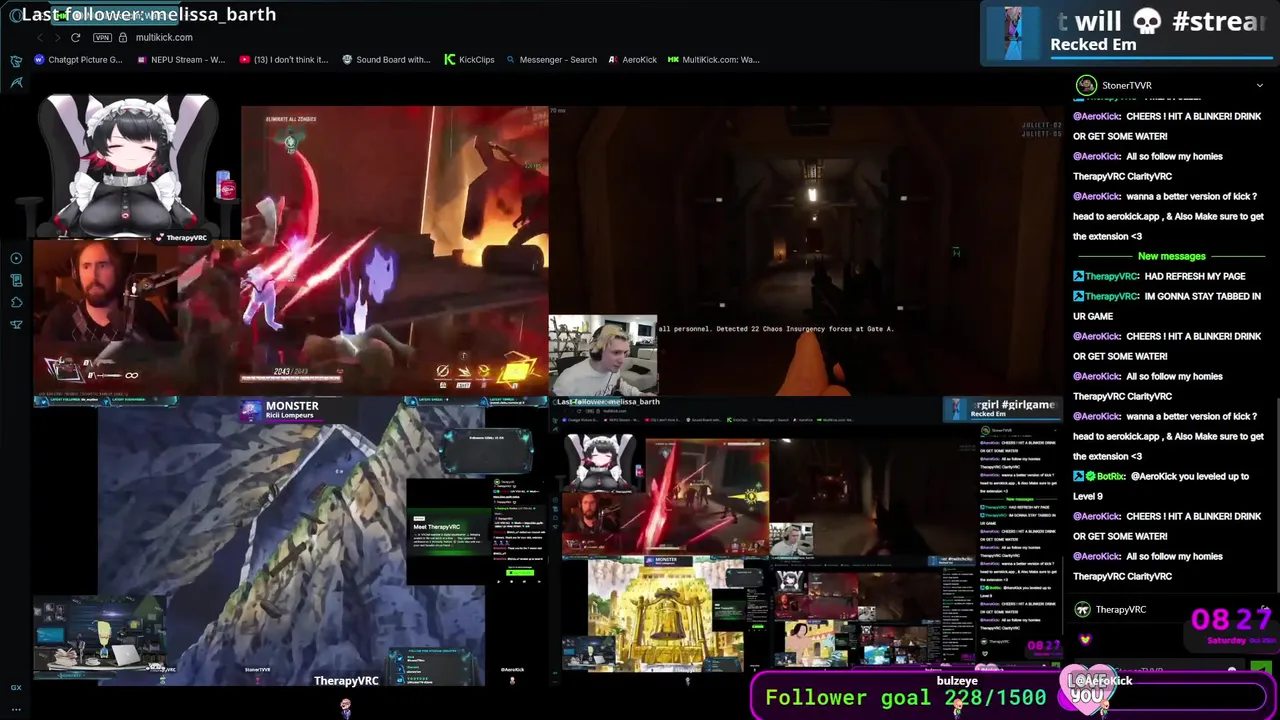Click MONSTER sponsor banner on bottom-left stream
The image size is (1280, 720).
pyautogui.click(x=282, y=410)
